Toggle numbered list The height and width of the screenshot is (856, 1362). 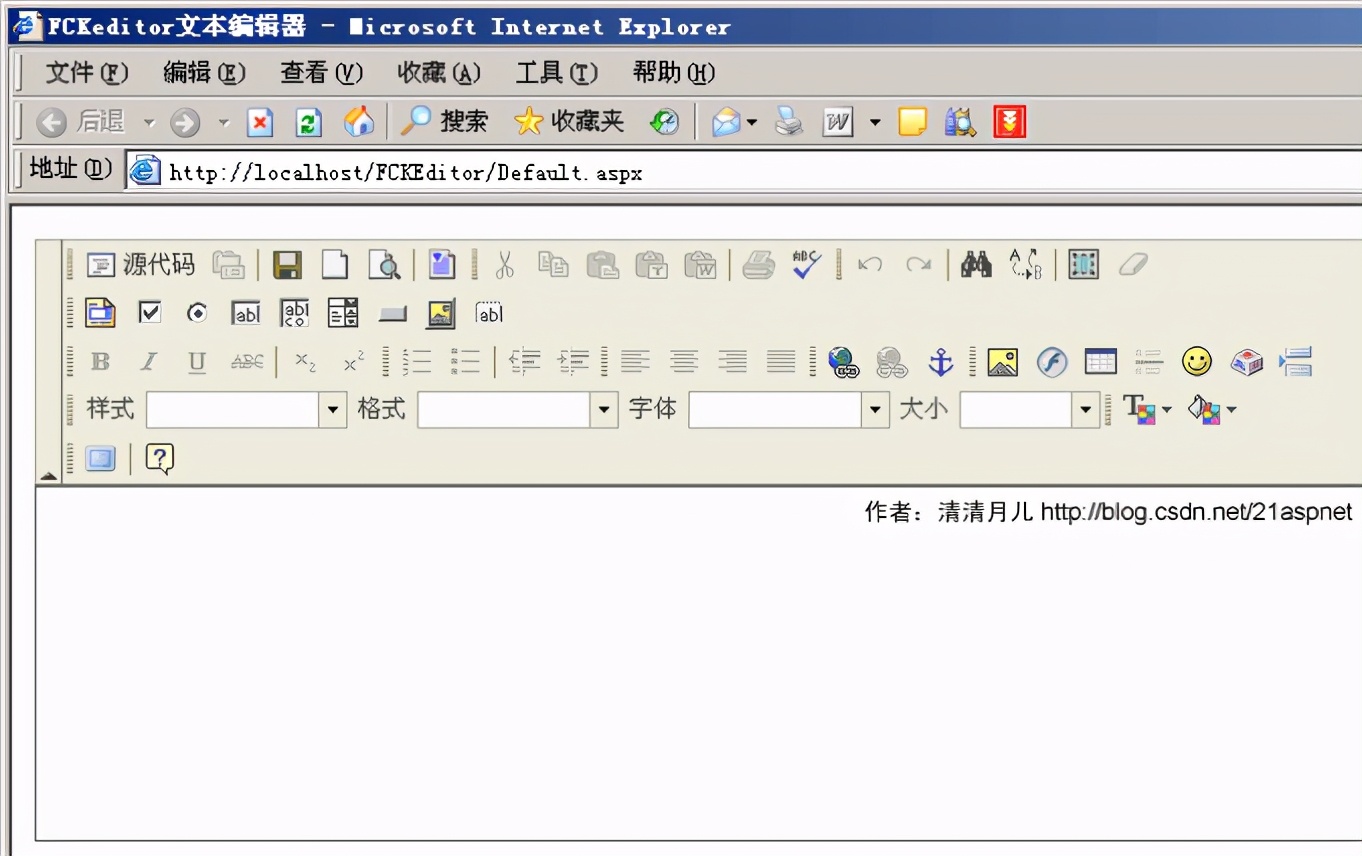pos(416,362)
